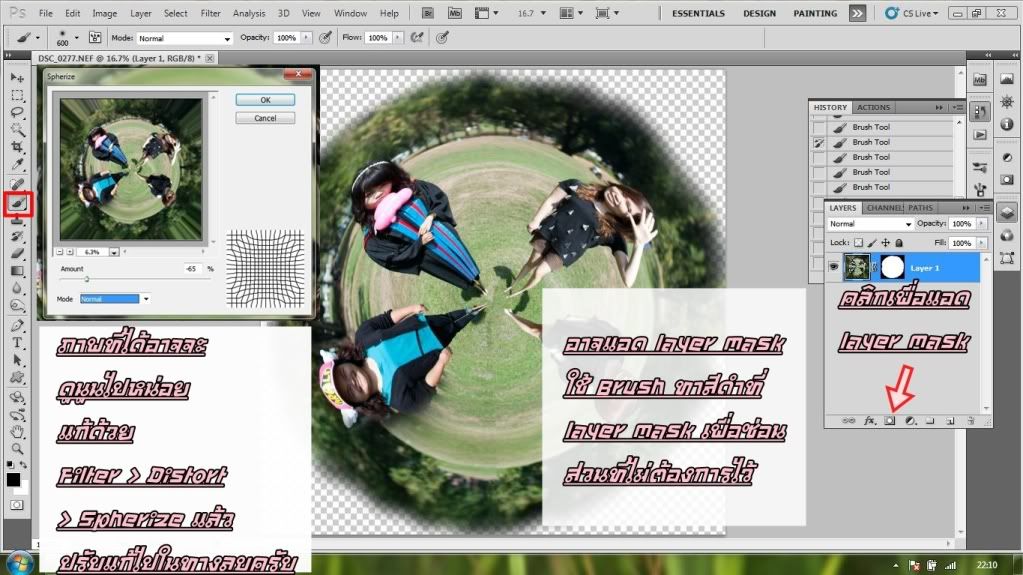Select the Hand tool
Screen dimensions: 1023x575
tap(17, 431)
